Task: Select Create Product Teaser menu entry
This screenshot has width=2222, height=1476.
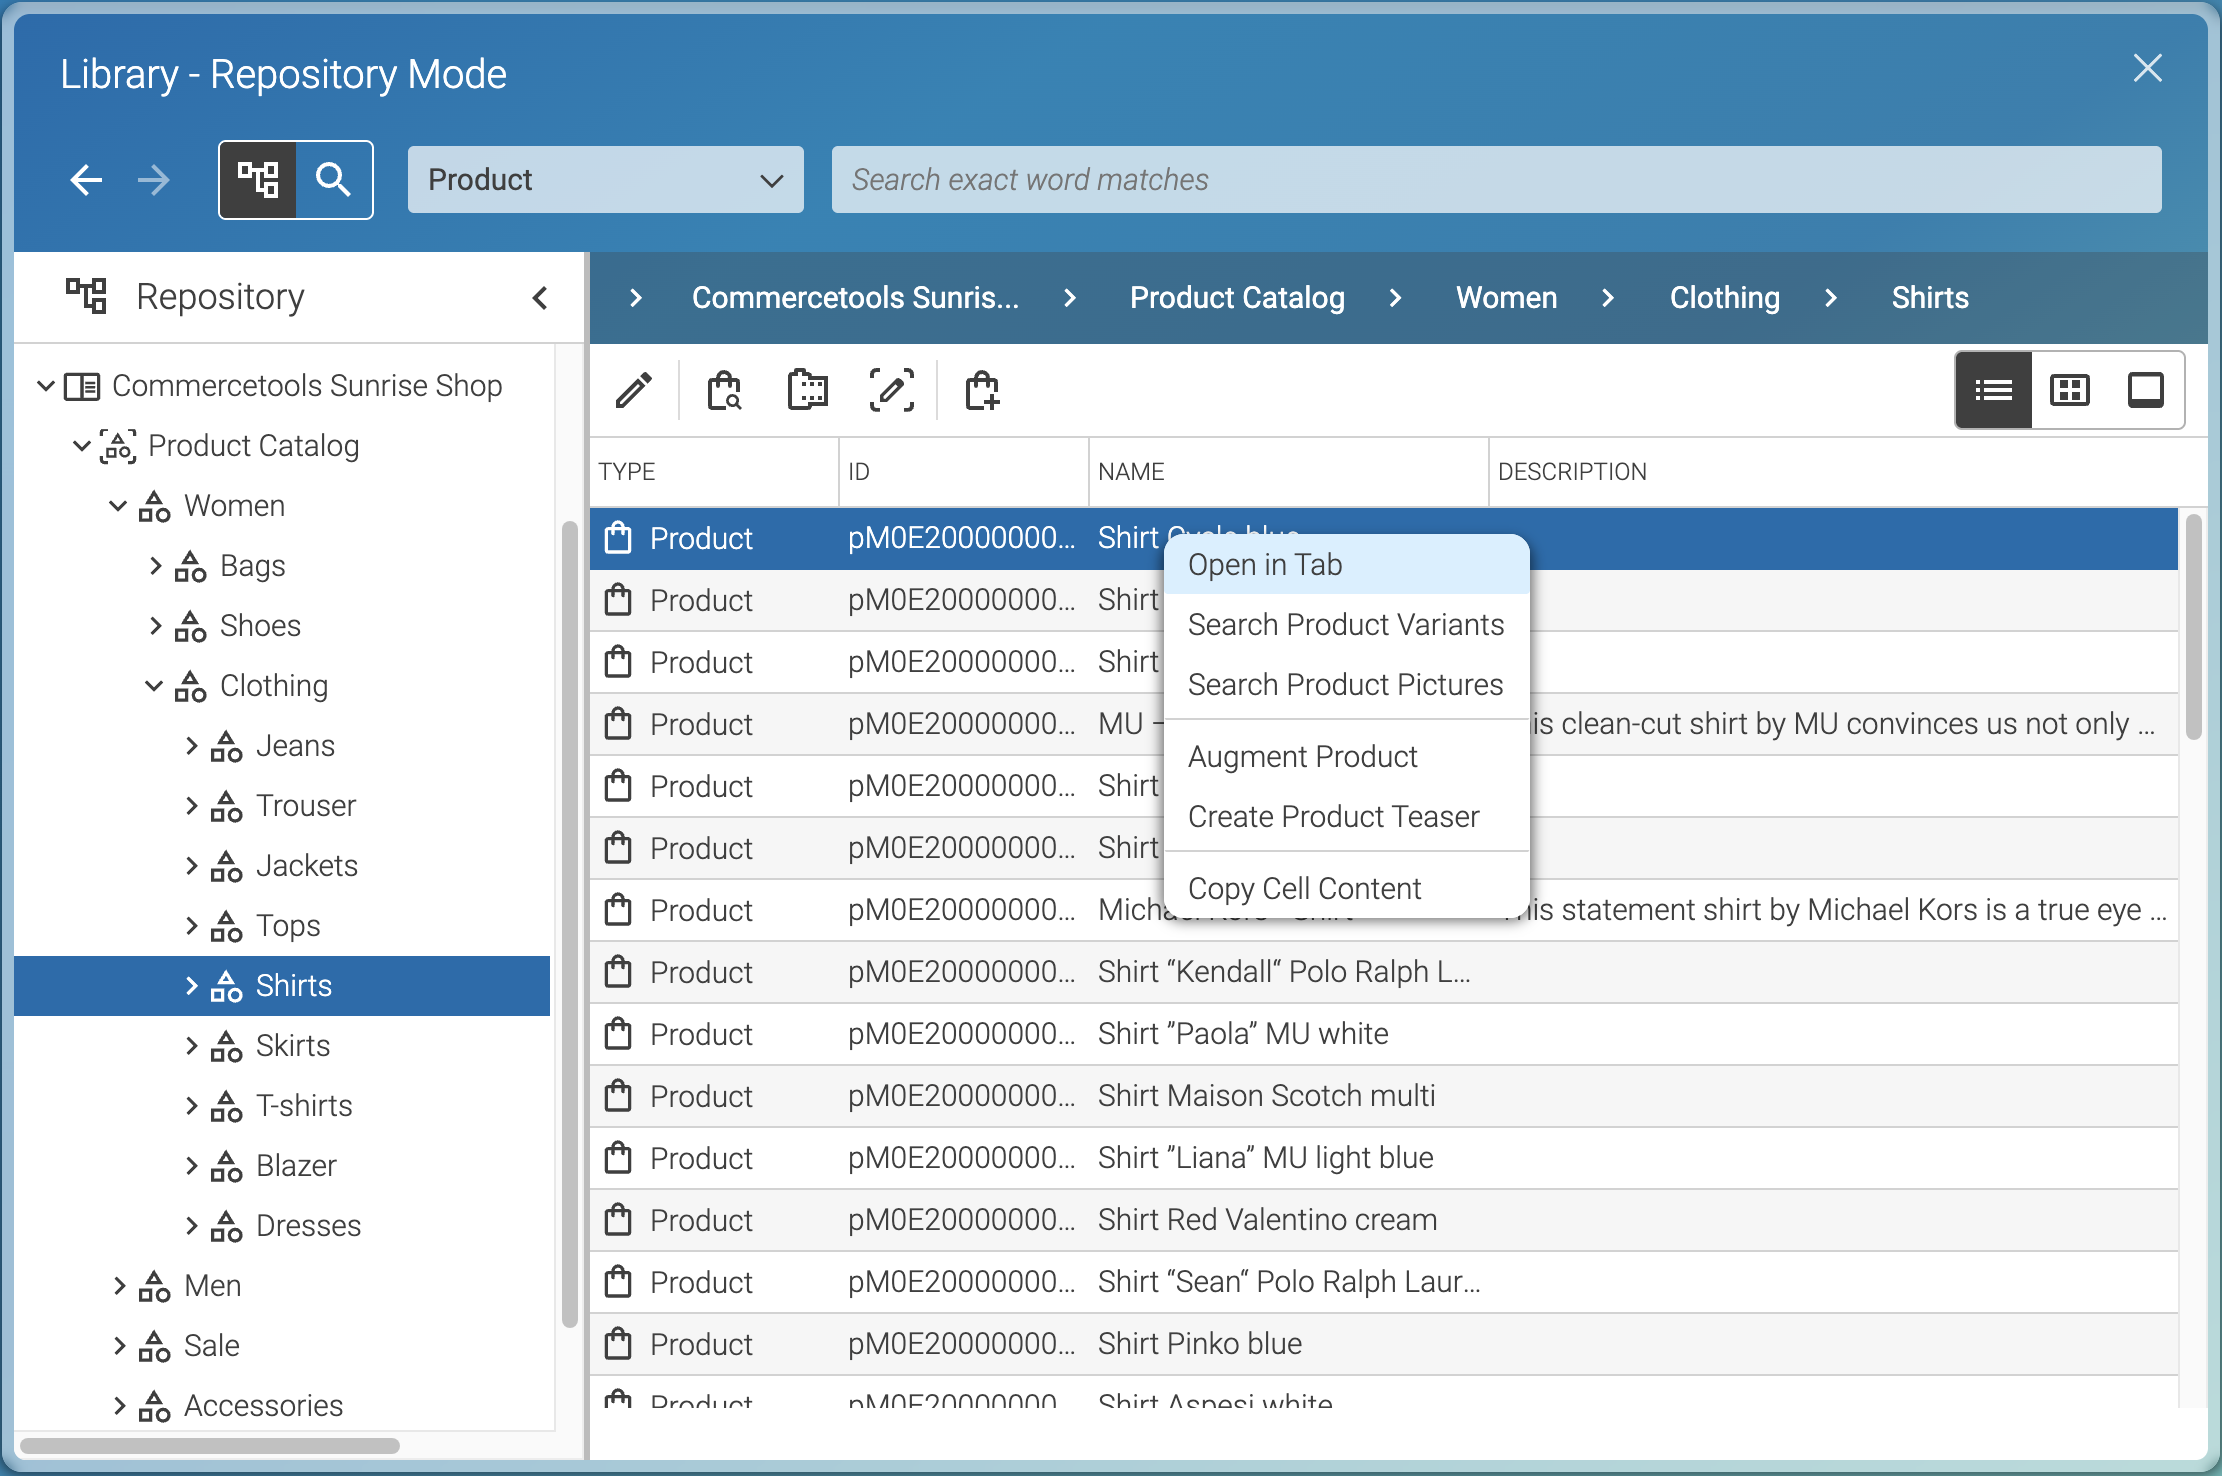Action: (x=1334, y=816)
